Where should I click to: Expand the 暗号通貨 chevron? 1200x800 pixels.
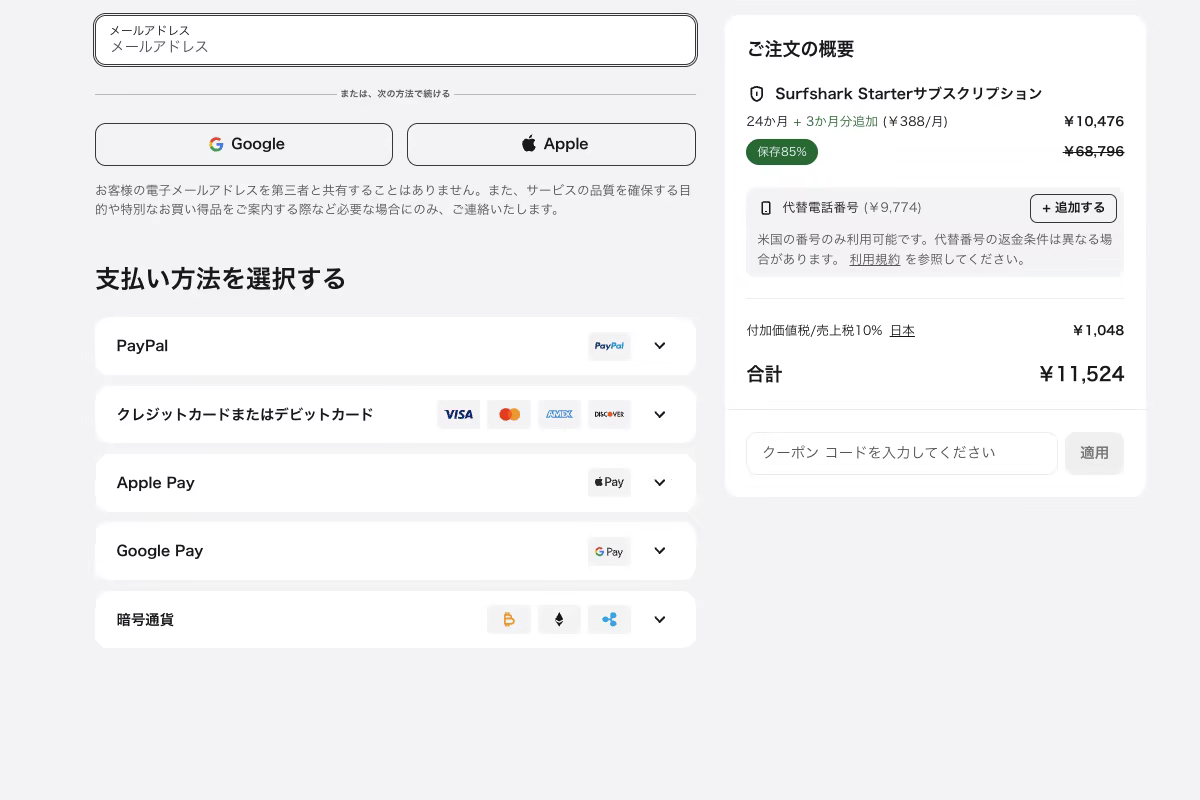pos(660,620)
